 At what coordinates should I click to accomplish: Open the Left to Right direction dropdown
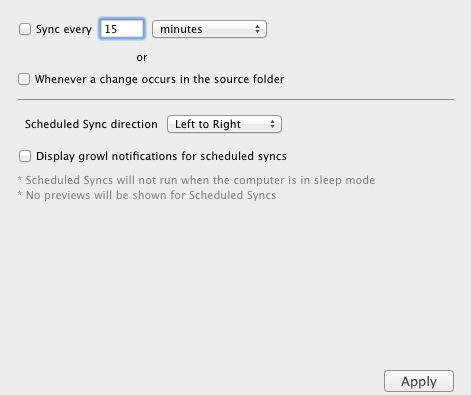(x=224, y=124)
